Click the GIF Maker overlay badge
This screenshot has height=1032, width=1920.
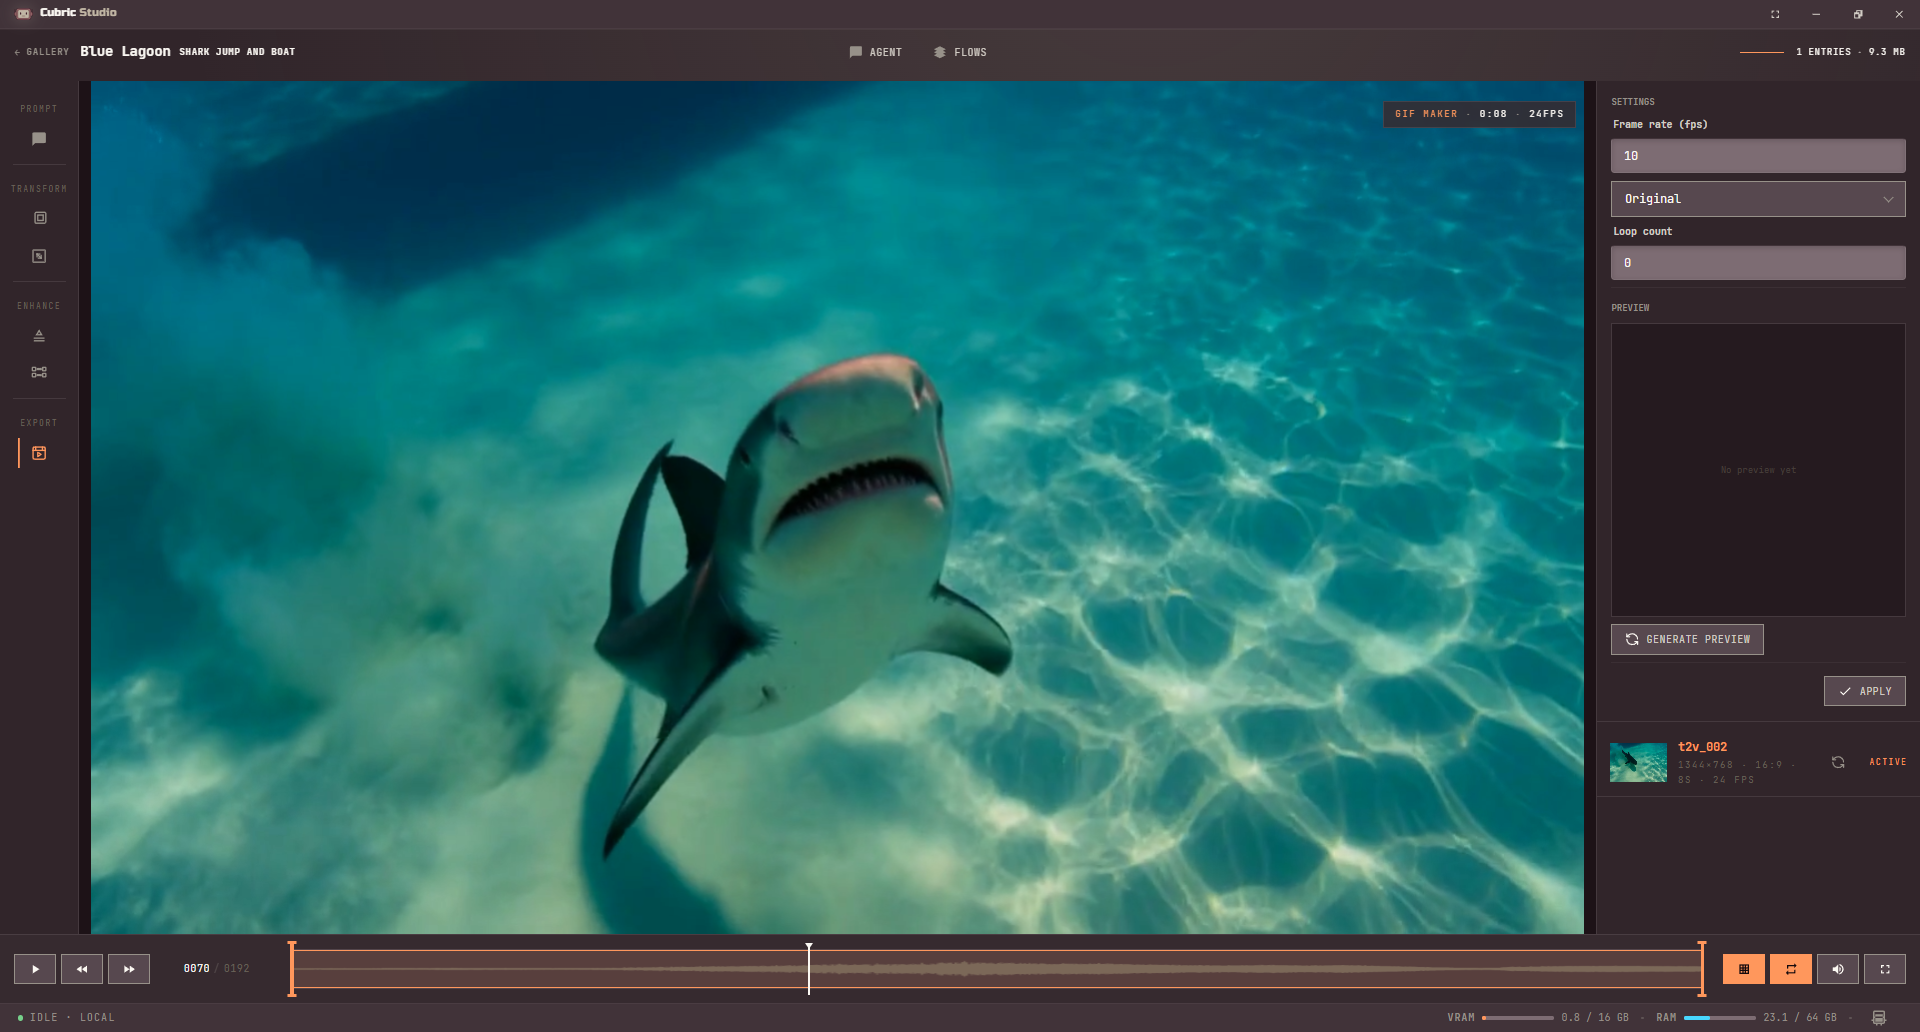[1479, 114]
